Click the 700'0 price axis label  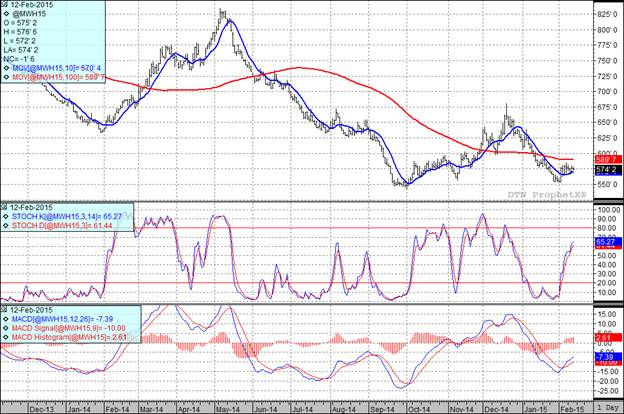point(608,92)
